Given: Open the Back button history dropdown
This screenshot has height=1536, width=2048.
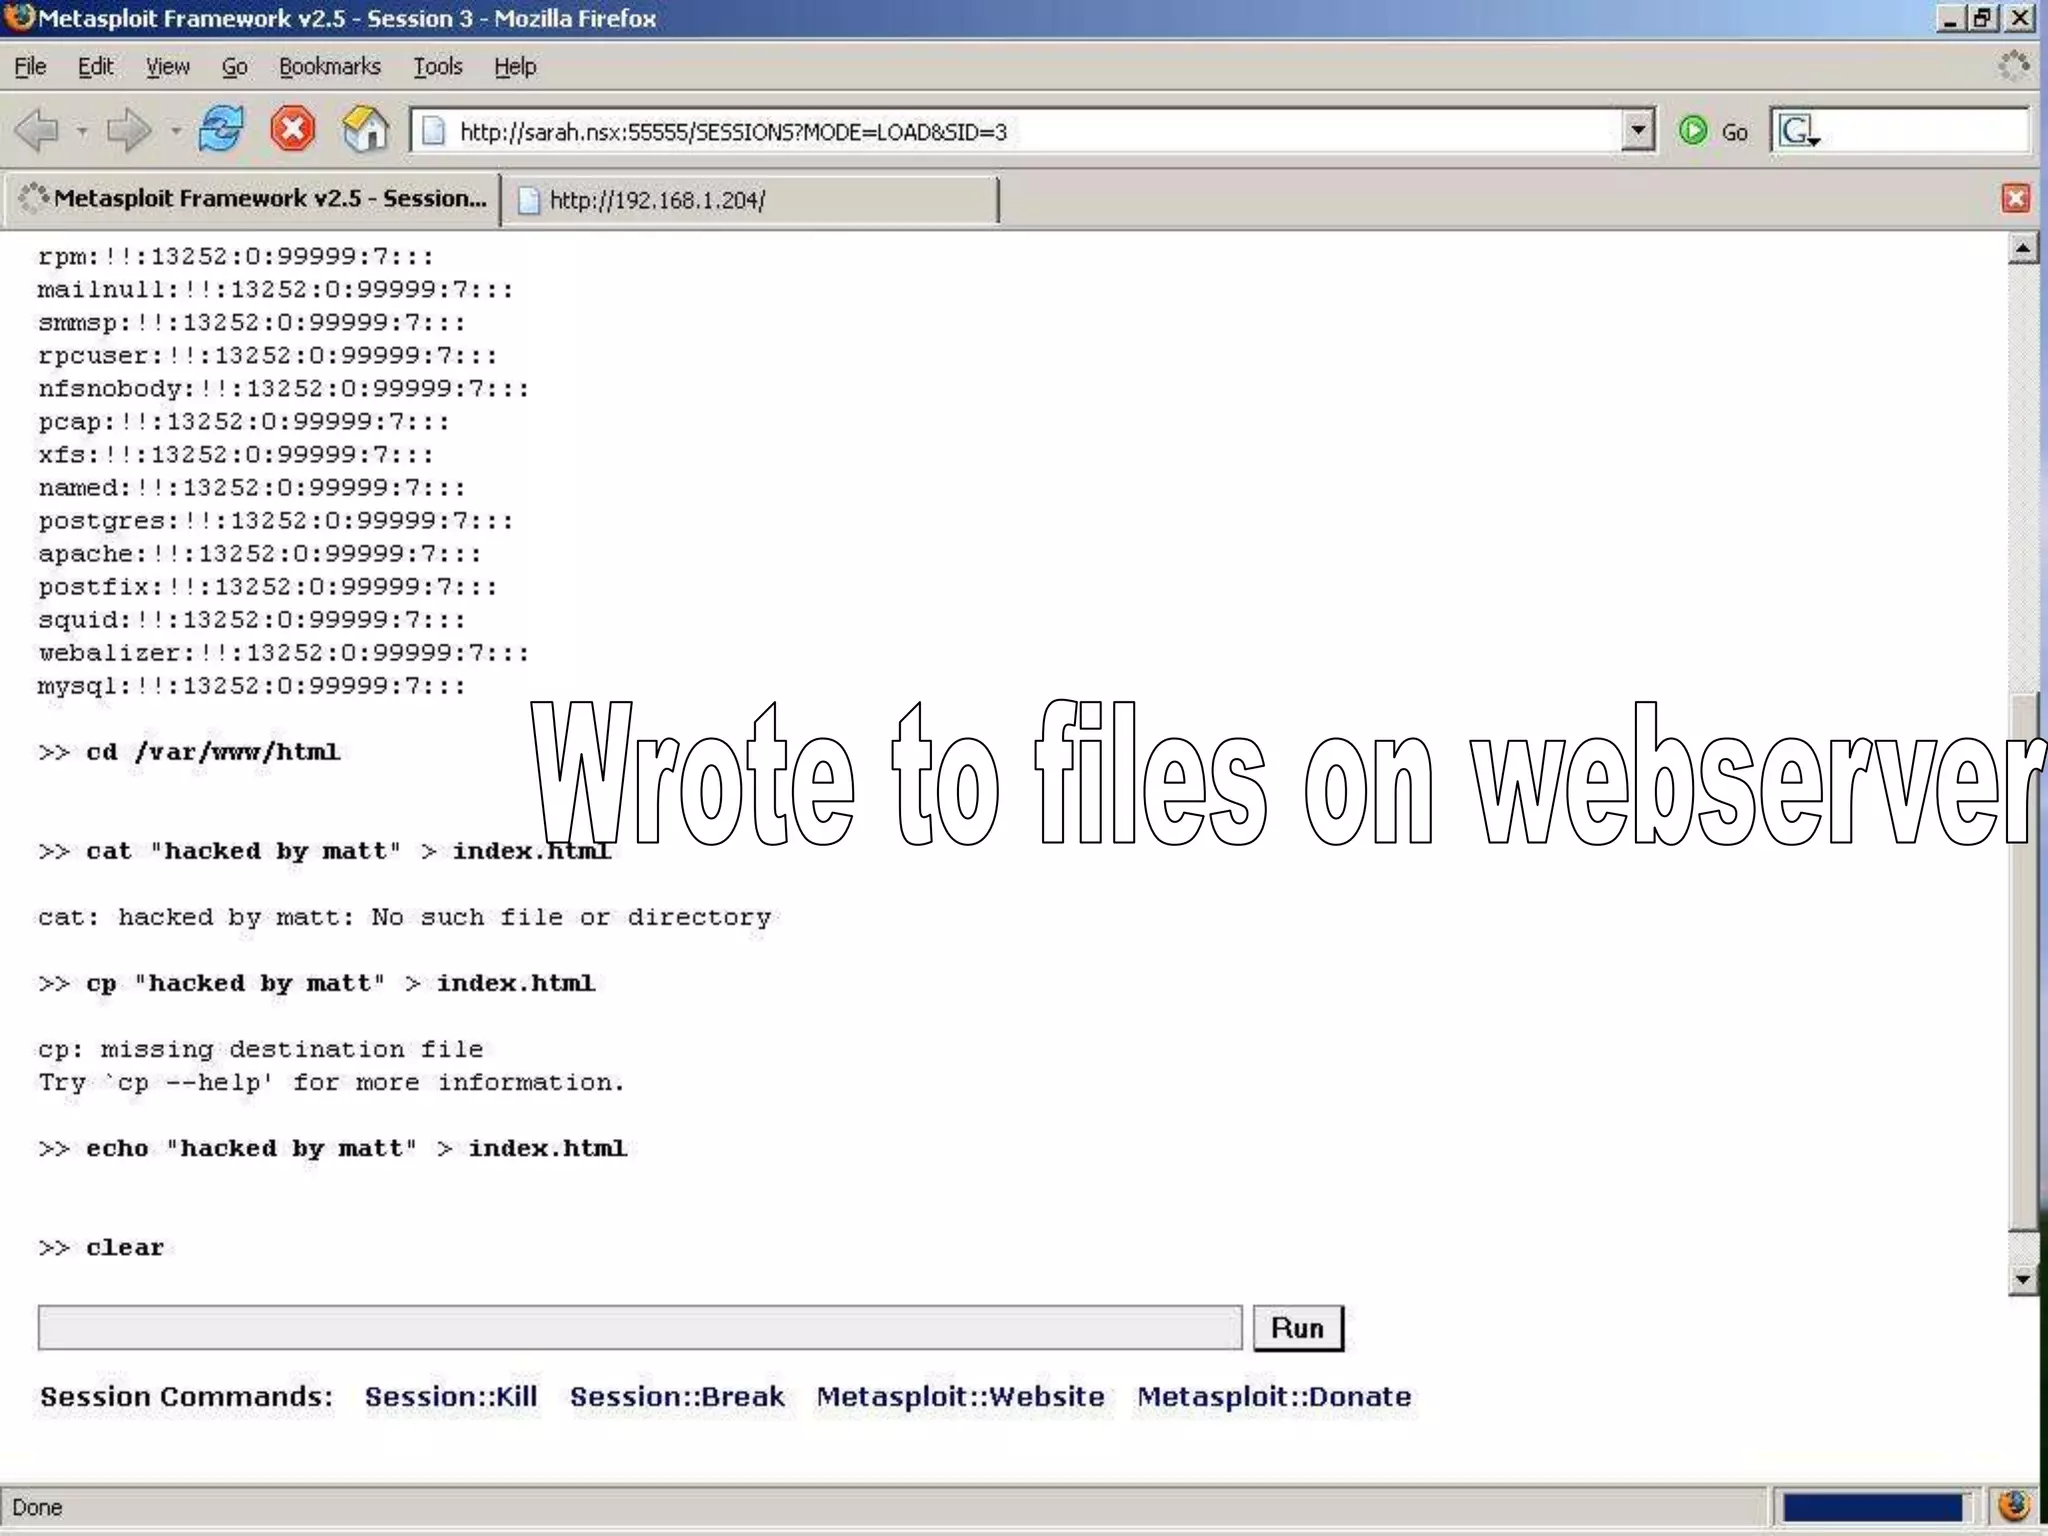Looking at the screenshot, I should tap(83, 131).
